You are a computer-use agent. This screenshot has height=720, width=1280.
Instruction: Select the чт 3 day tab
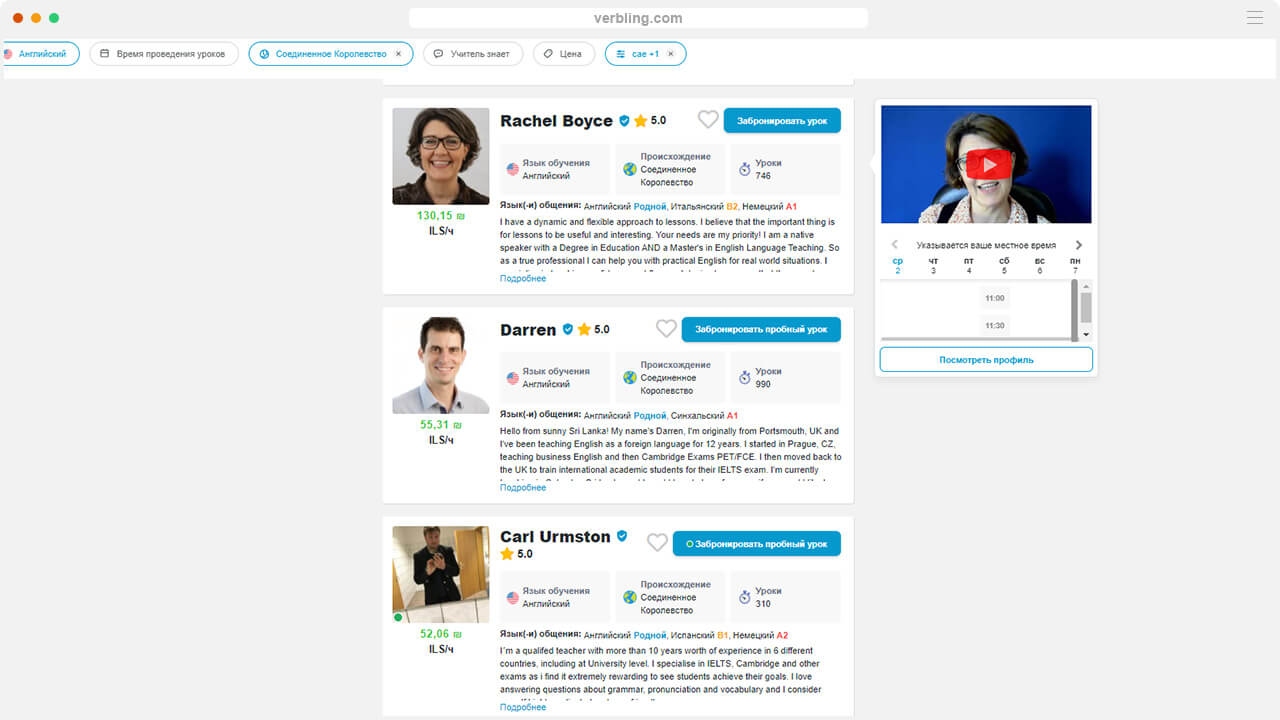click(933, 266)
